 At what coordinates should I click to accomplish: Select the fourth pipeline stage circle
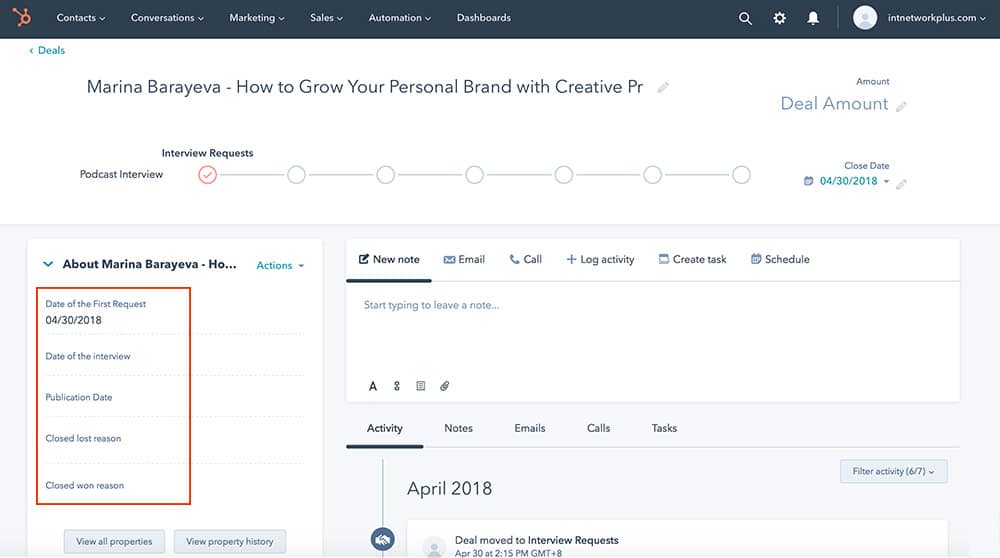coord(474,175)
